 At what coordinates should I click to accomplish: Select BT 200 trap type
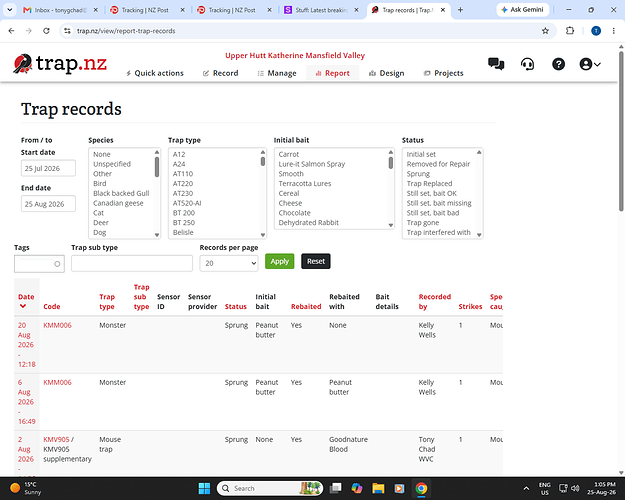tap(184, 213)
